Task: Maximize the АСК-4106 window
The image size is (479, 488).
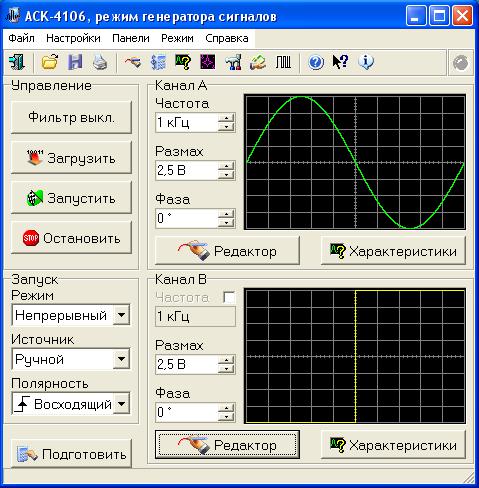Action: (439, 16)
